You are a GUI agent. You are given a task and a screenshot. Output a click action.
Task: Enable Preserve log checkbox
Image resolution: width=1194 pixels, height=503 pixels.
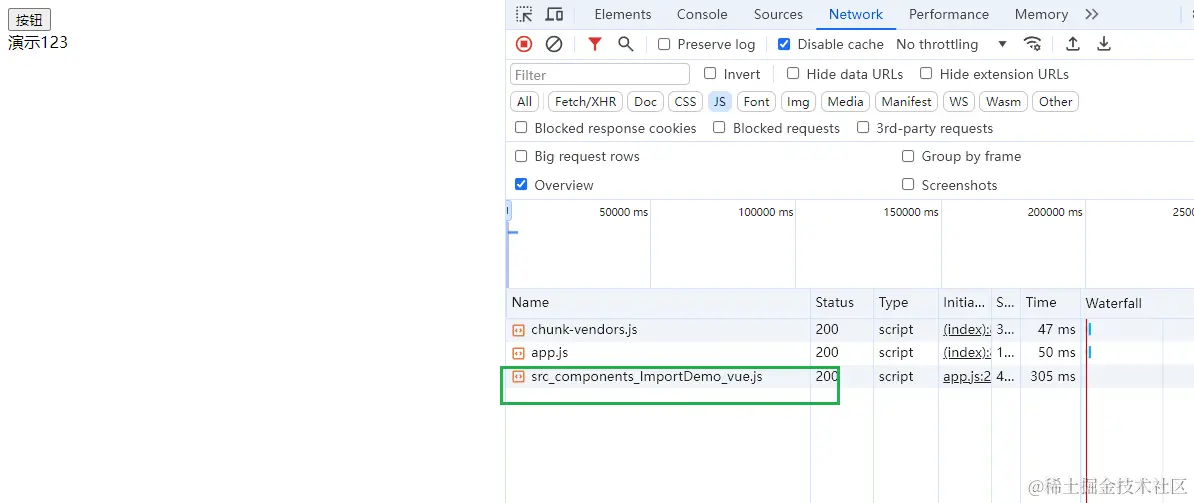point(664,44)
